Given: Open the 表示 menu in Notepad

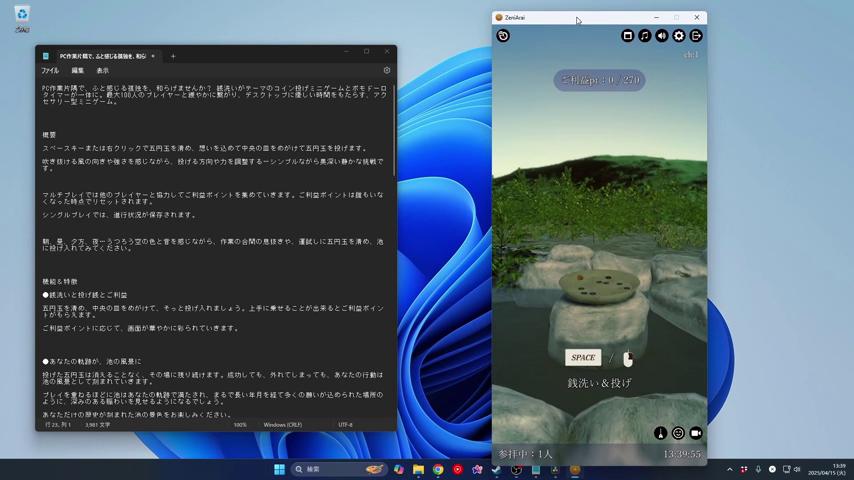Looking at the screenshot, I should pyautogui.click(x=102, y=71).
